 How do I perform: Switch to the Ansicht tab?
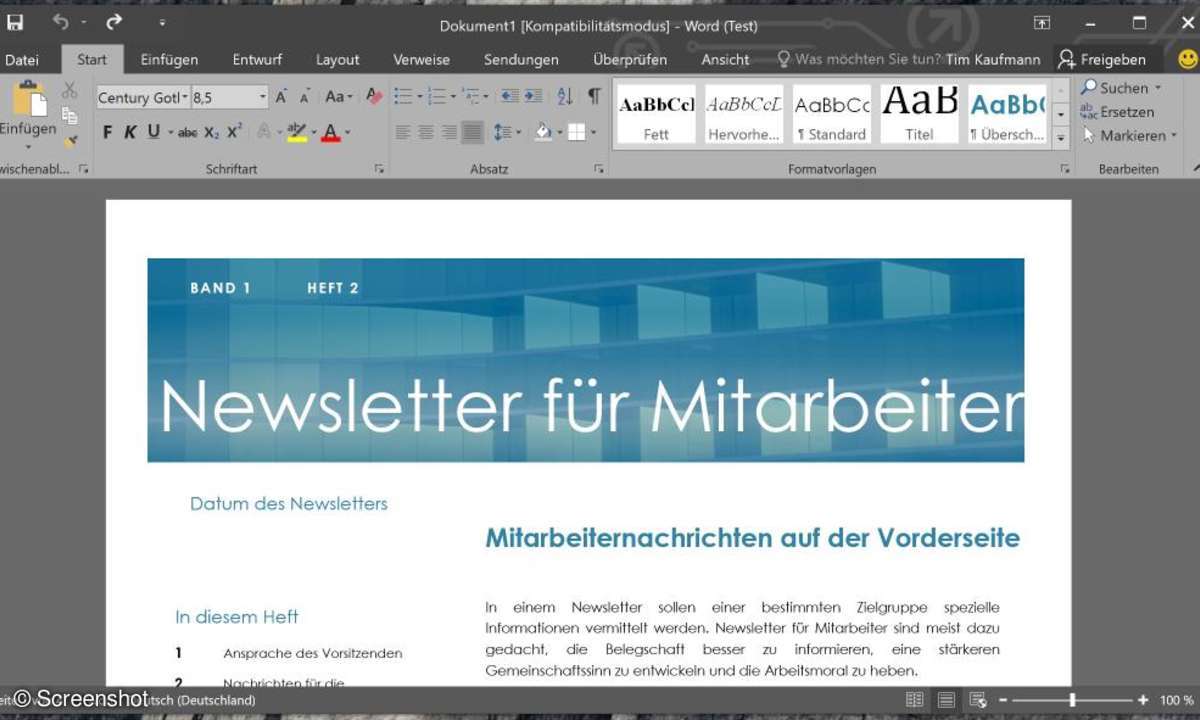(x=725, y=60)
